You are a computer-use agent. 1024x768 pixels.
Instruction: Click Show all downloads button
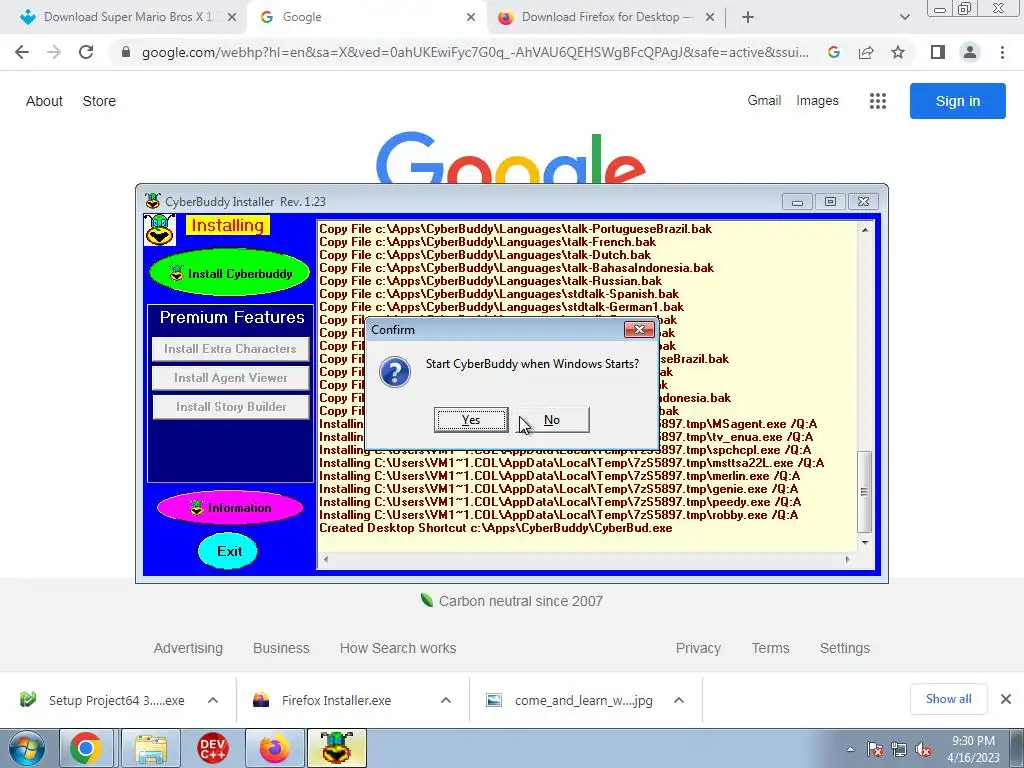[948, 699]
